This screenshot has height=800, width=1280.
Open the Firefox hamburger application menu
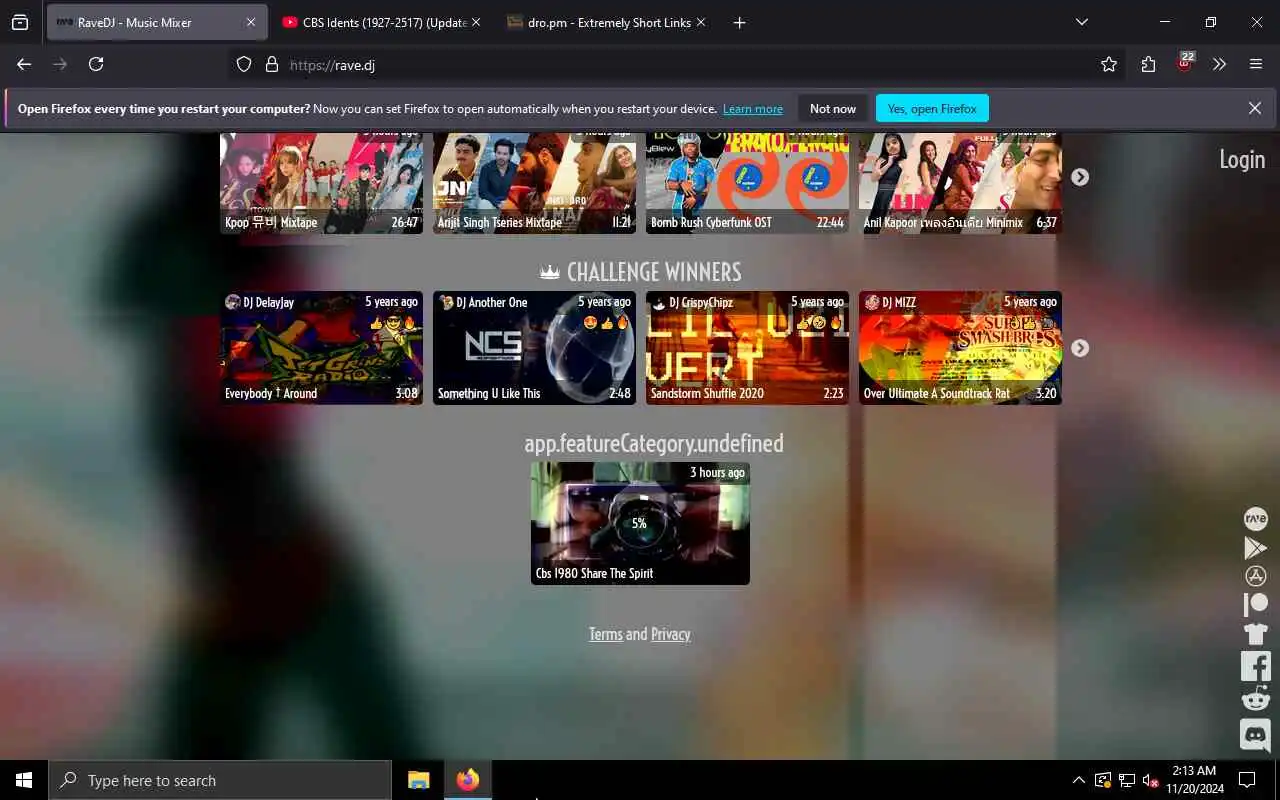[x=1256, y=64]
